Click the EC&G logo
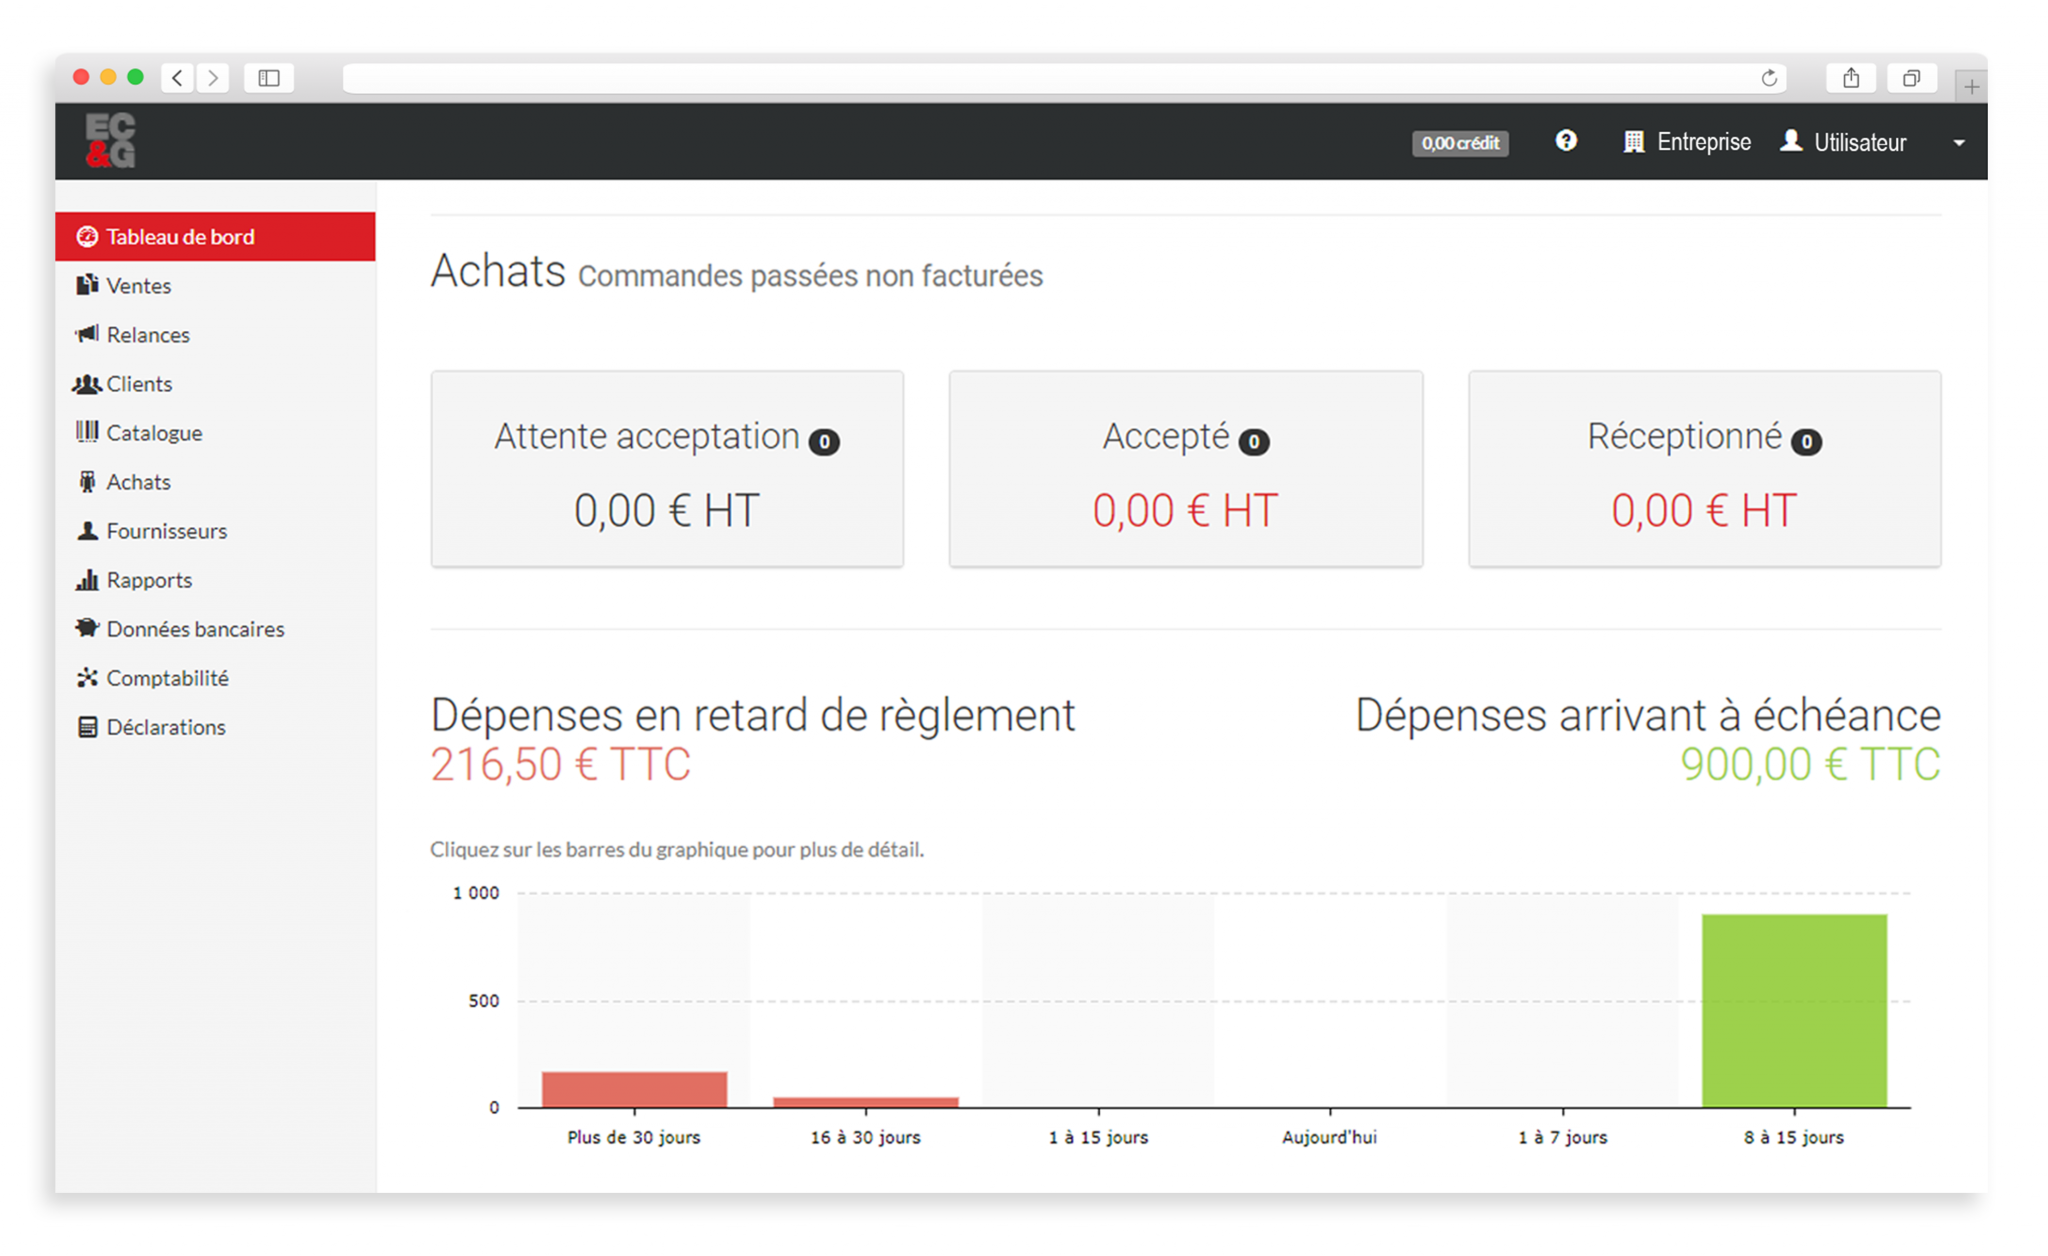2048x1256 pixels. (x=110, y=140)
